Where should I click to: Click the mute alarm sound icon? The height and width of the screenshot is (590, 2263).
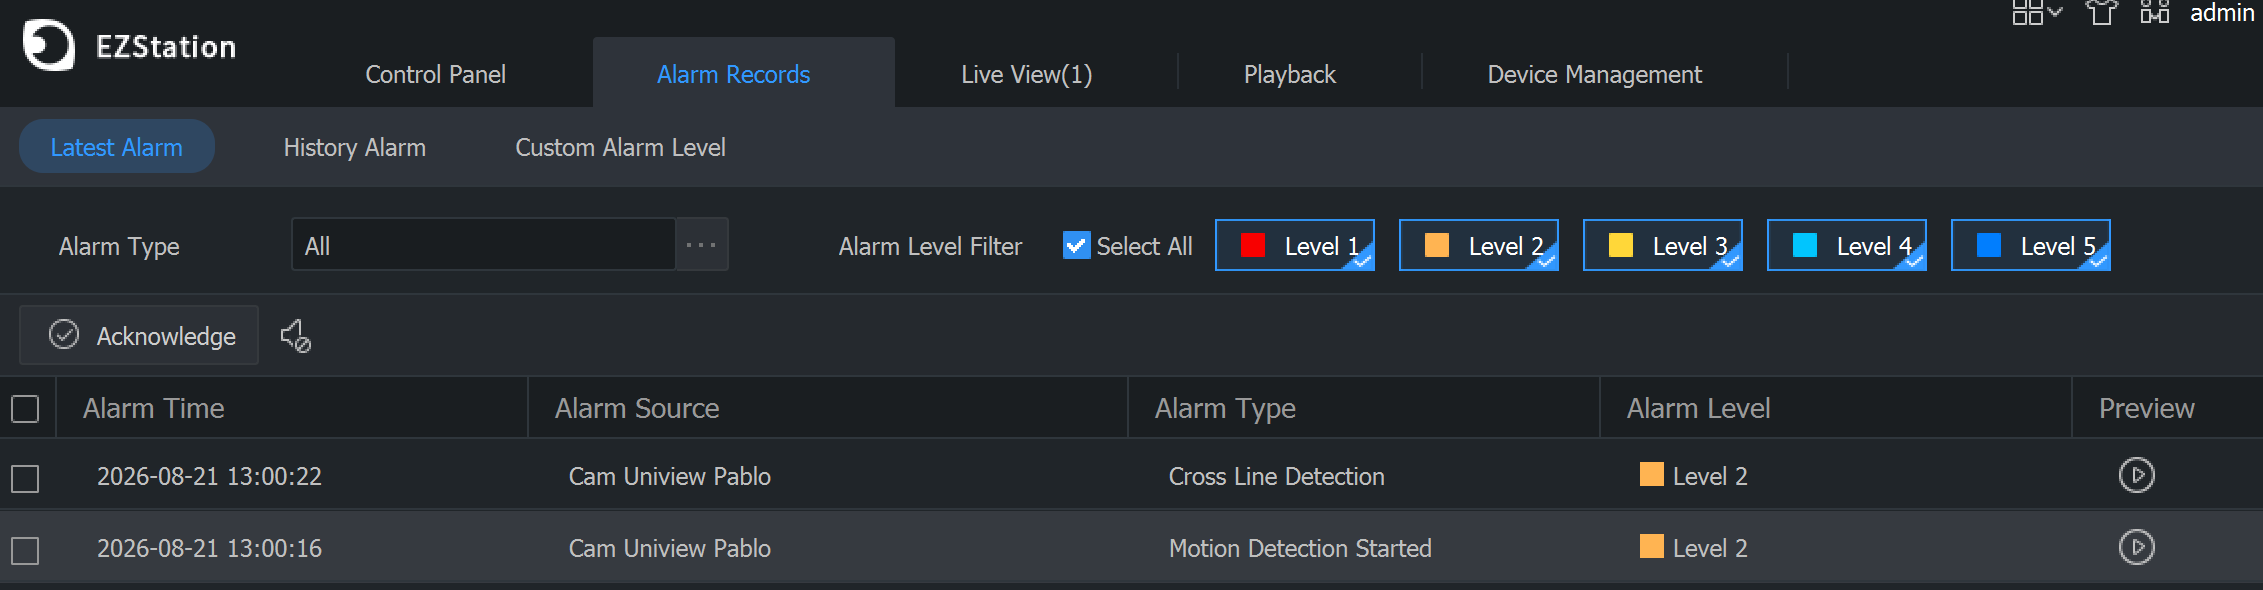(x=295, y=336)
